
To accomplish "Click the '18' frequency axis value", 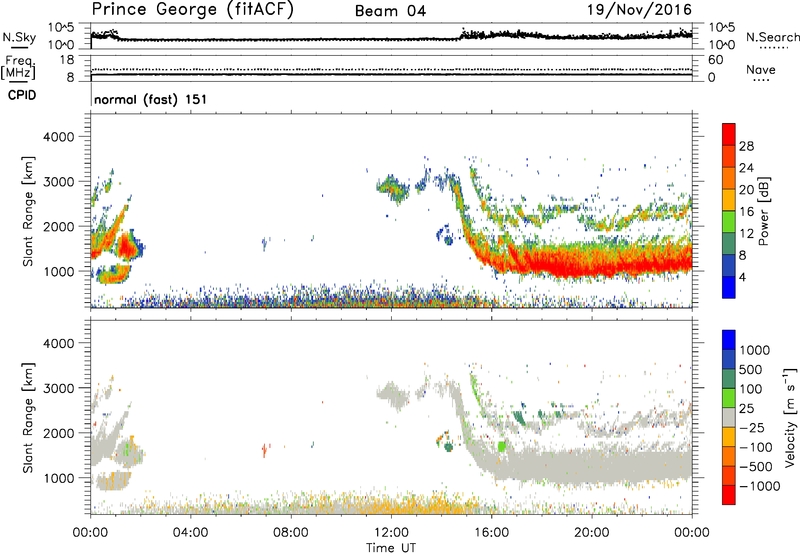I will click(67, 60).
